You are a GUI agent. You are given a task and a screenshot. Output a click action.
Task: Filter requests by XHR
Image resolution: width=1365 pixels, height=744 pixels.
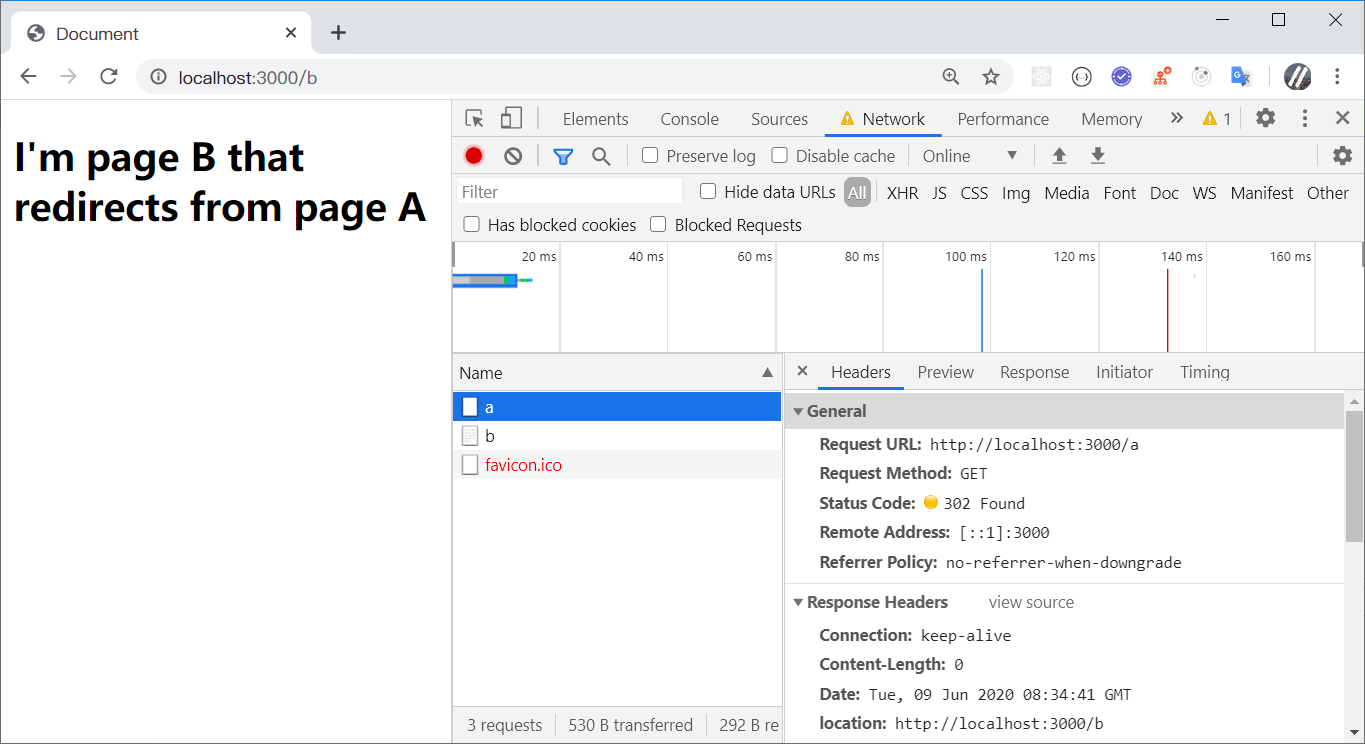902,193
